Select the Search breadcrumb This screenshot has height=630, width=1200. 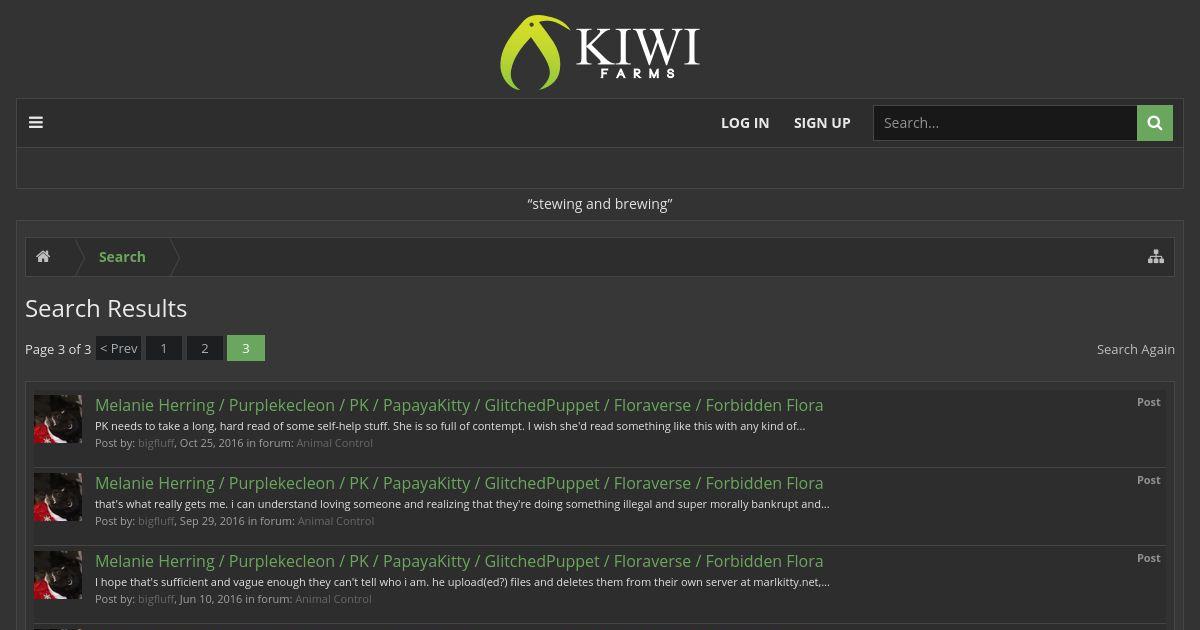[122, 257]
